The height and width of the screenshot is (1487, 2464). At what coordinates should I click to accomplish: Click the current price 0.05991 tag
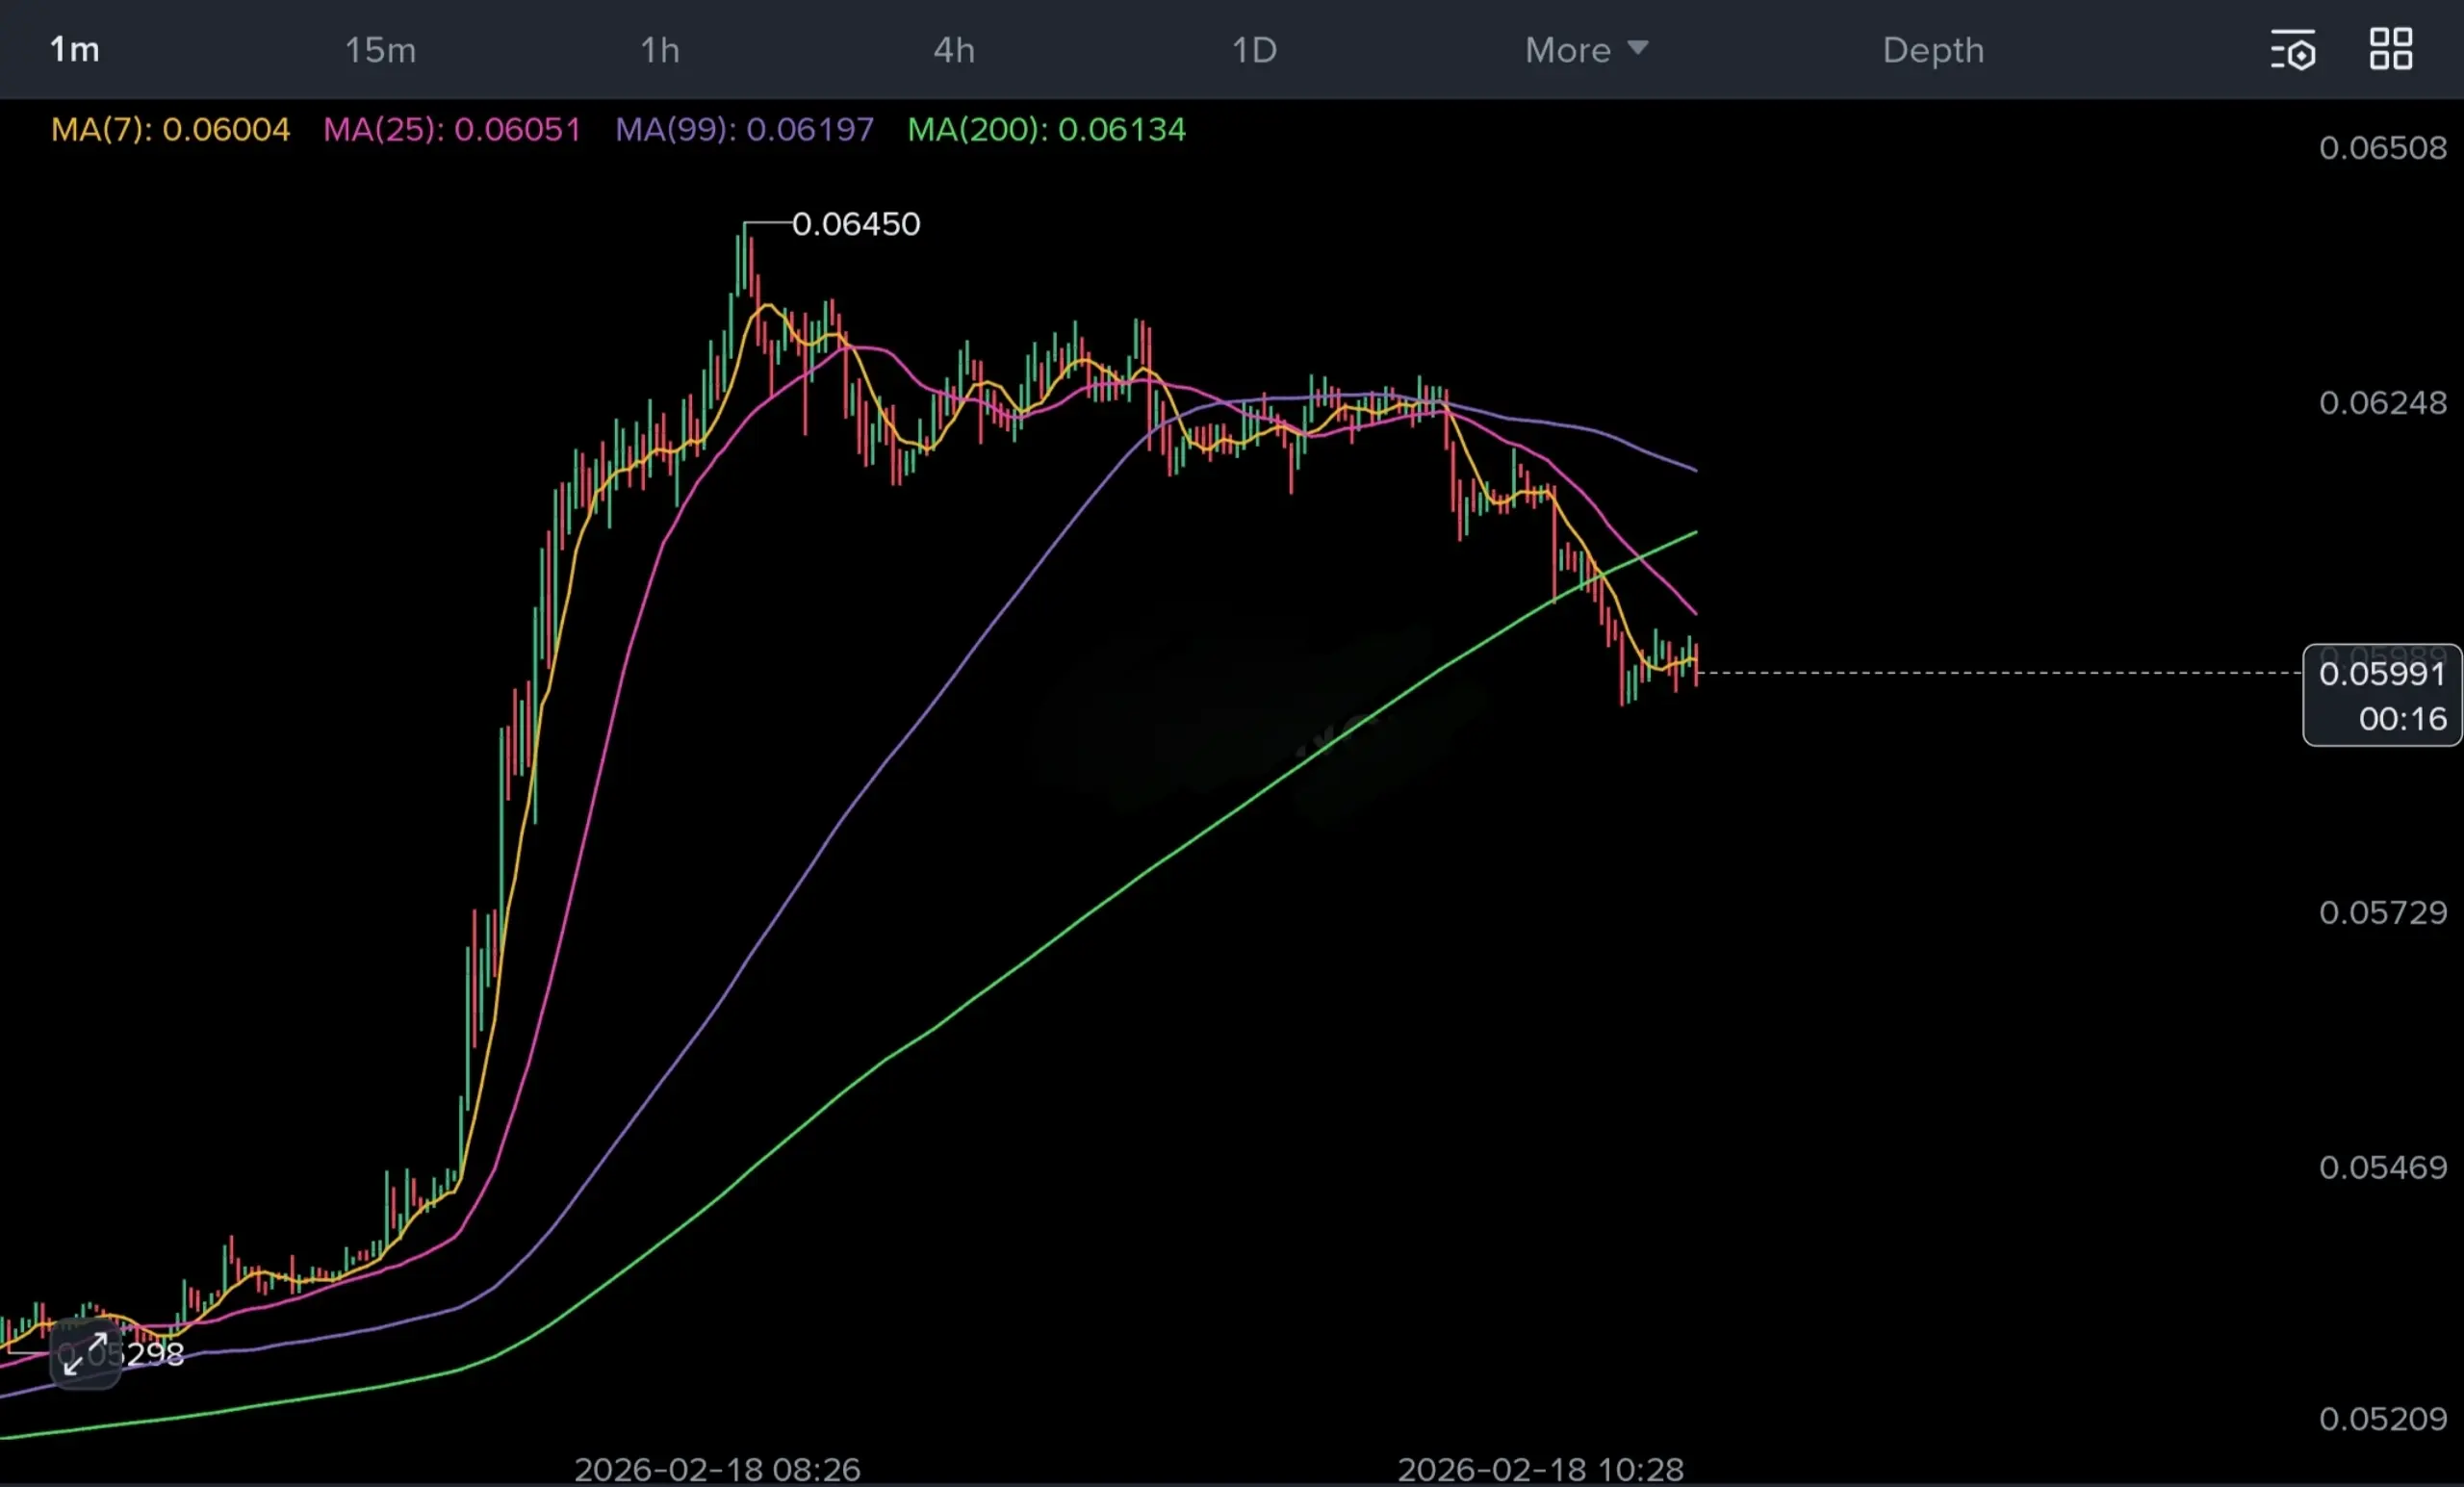coord(2381,675)
